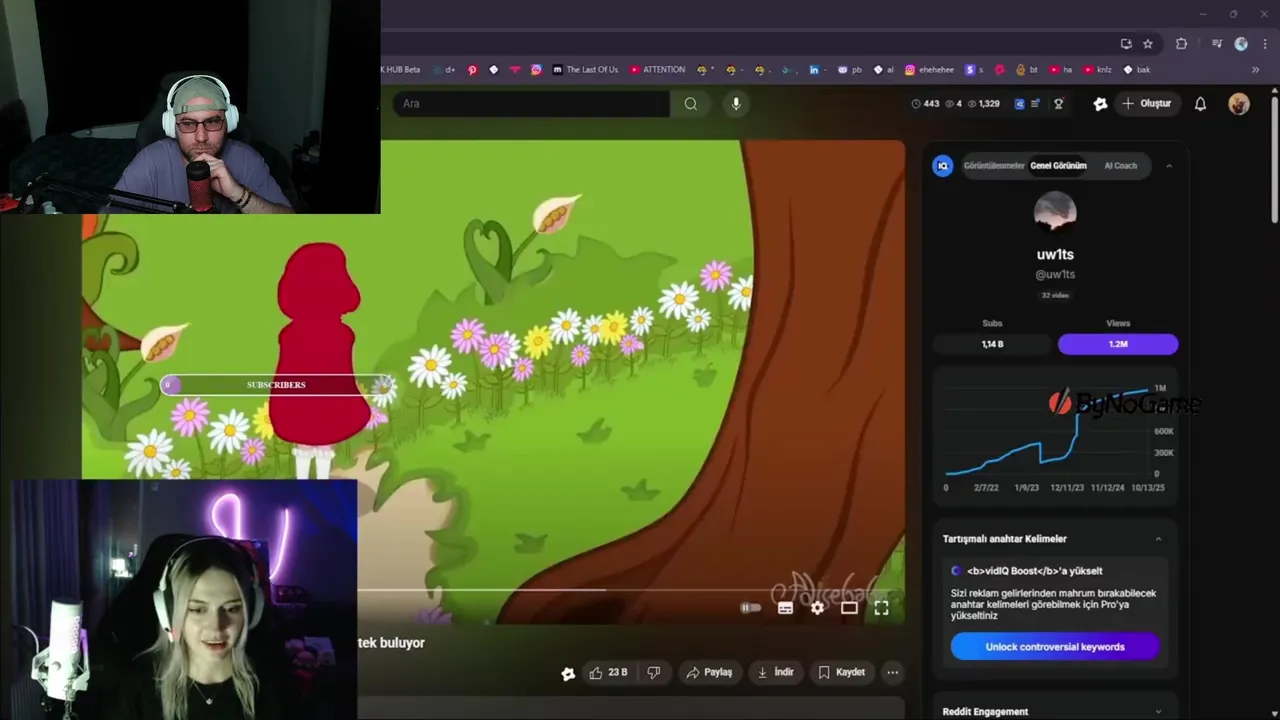
Task: Click the page vertical scrollbar
Action: click(x=1274, y=158)
